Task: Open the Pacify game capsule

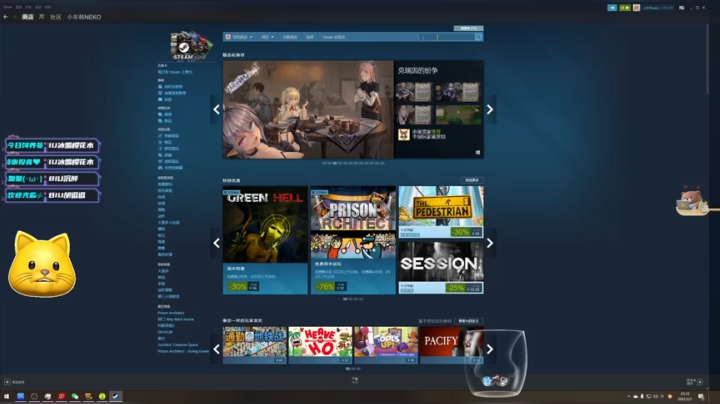Action: point(451,345)
